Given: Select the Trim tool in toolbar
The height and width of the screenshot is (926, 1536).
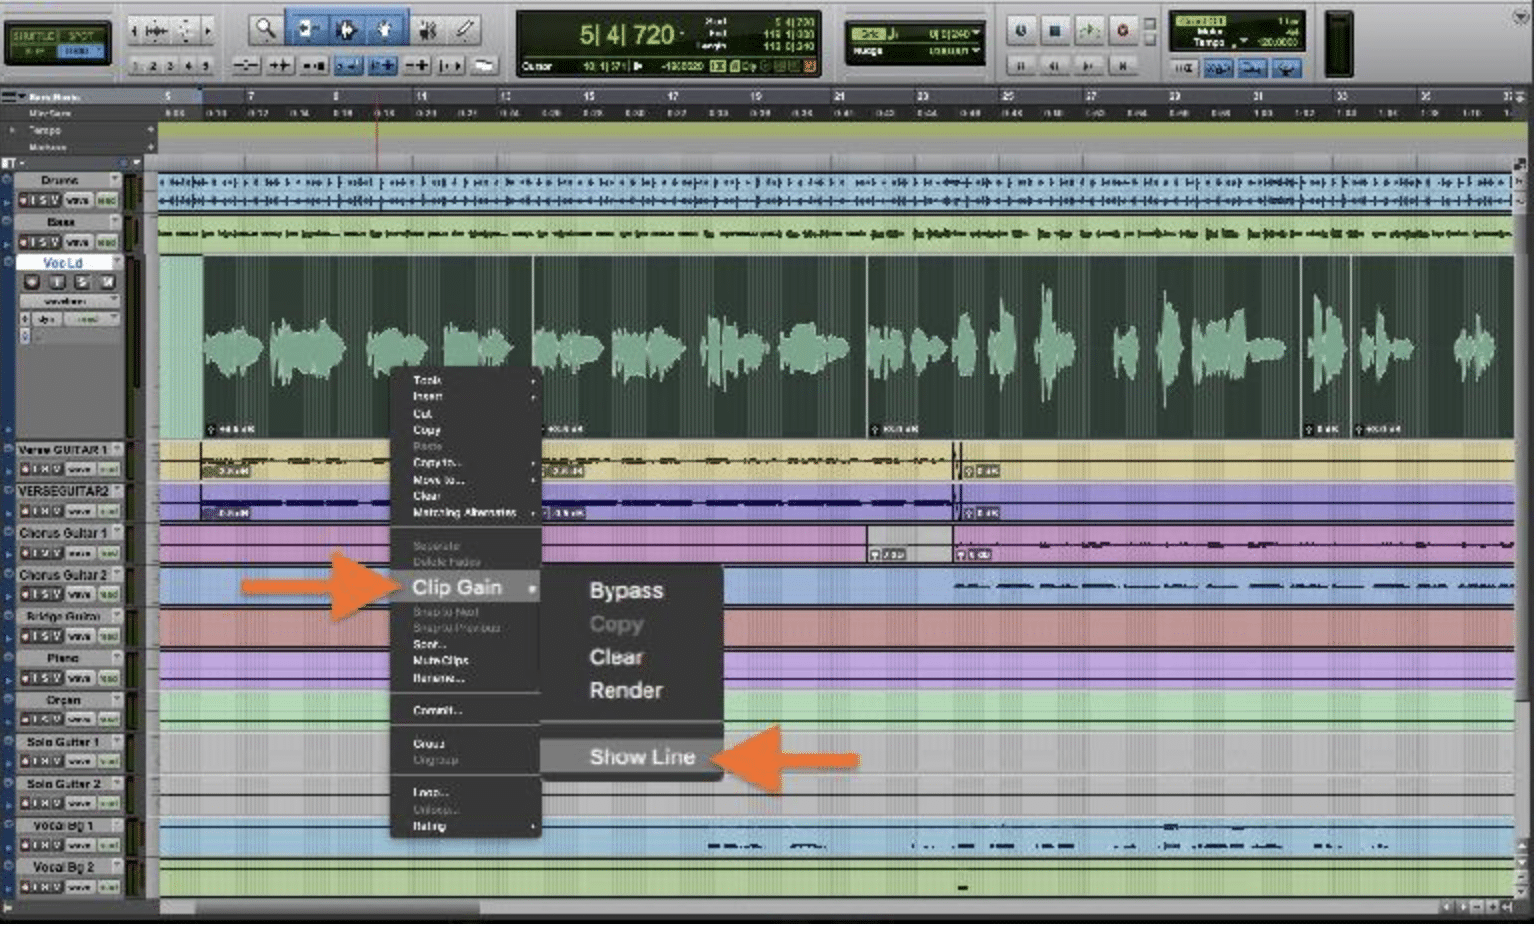Looking at the screenshot, I should (305, 30).
